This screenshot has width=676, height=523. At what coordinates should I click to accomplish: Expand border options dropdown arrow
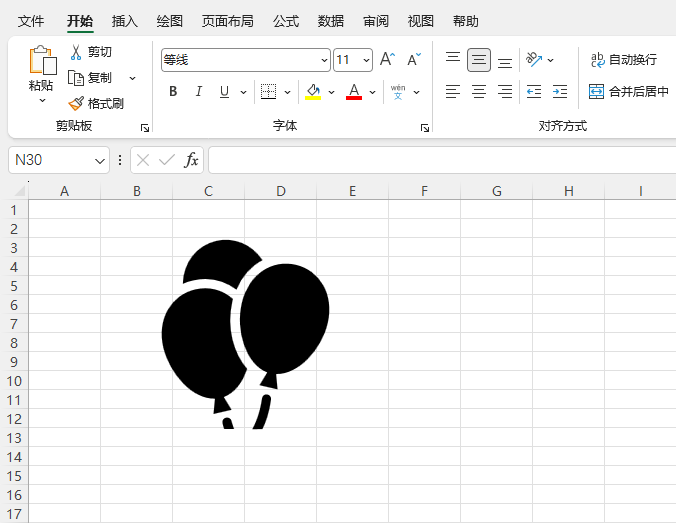[288, 92]
